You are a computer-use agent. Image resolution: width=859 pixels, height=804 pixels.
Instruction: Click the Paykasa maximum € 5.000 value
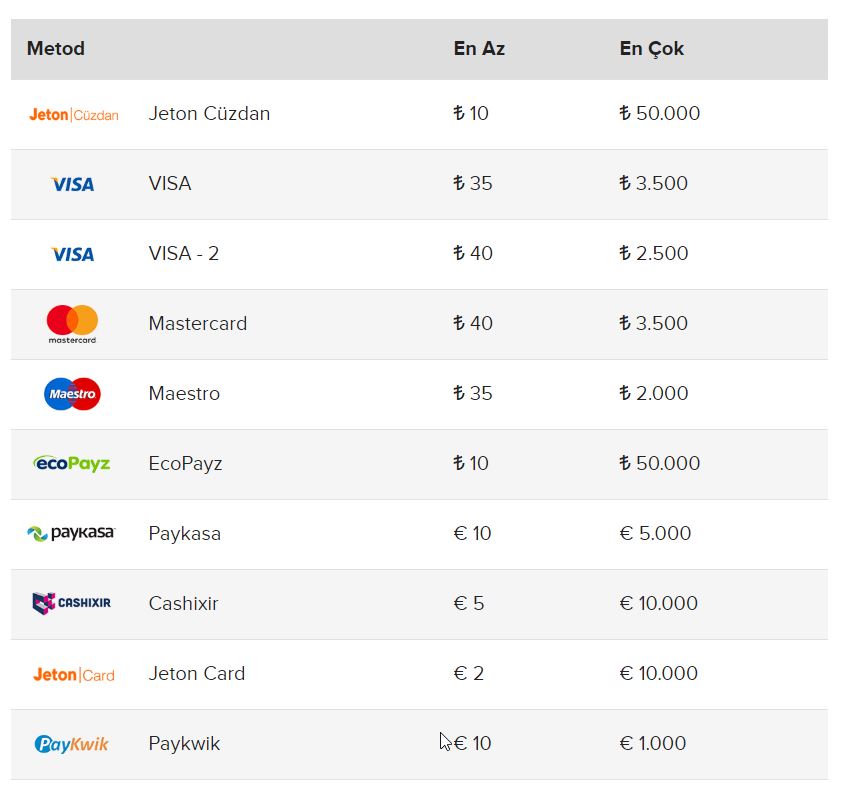(655, 533)
